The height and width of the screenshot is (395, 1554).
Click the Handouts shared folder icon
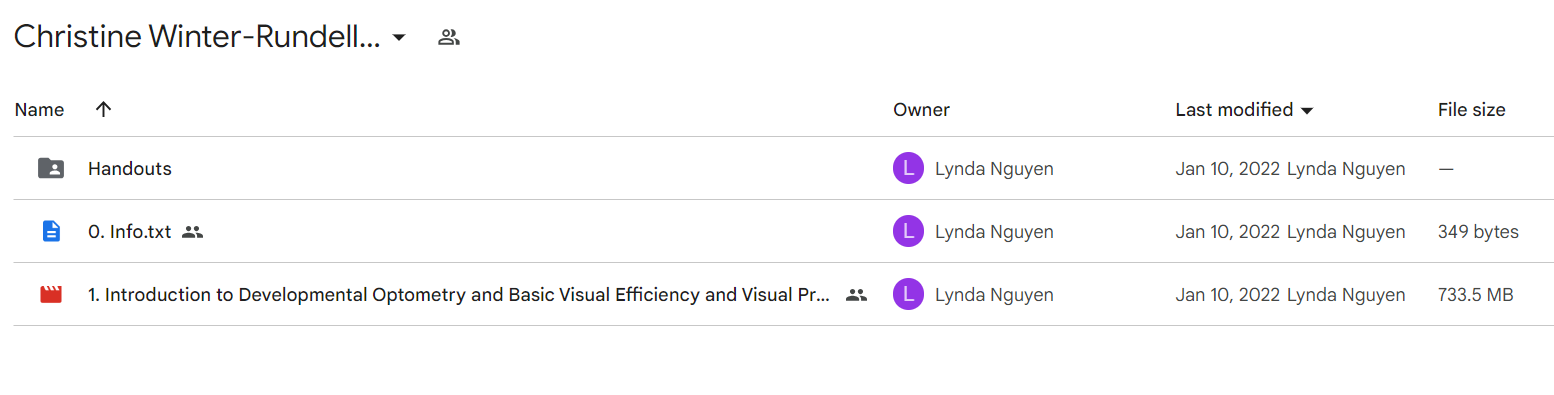pos(51,168)
